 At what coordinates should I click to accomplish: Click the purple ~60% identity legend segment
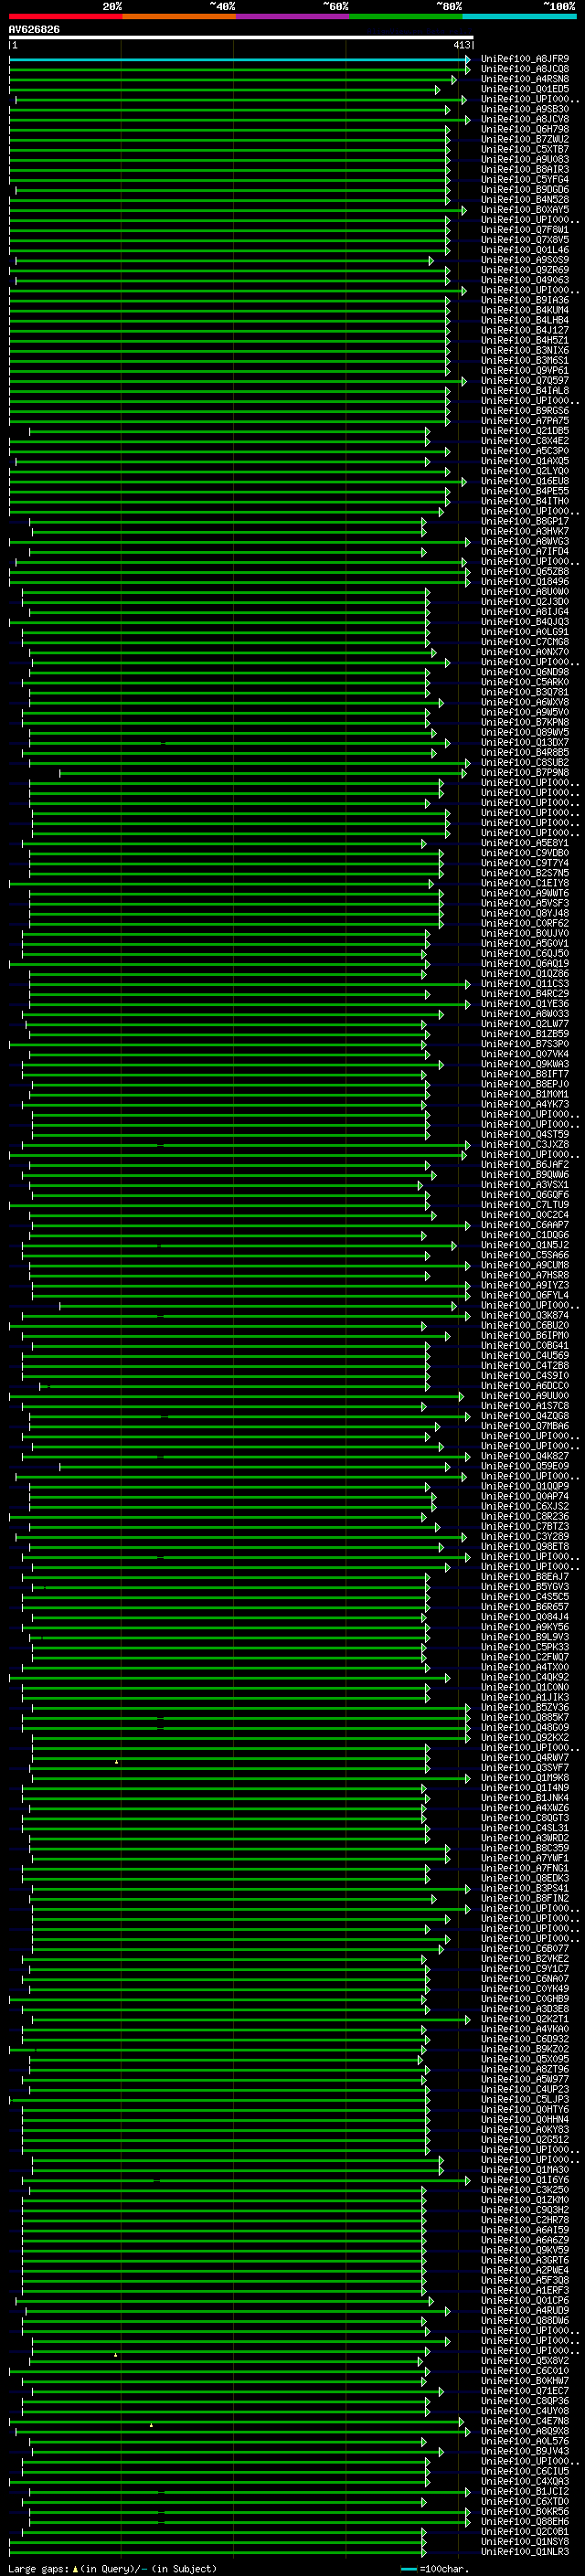293,16
